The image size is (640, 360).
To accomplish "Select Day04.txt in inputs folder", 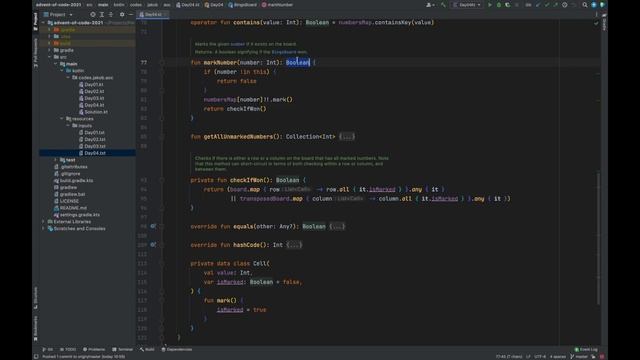I will [x=92, y=153].
